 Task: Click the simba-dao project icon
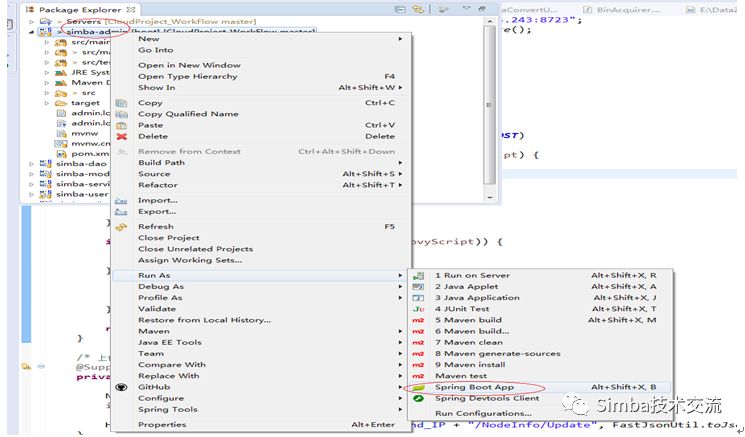coord(46,164)
